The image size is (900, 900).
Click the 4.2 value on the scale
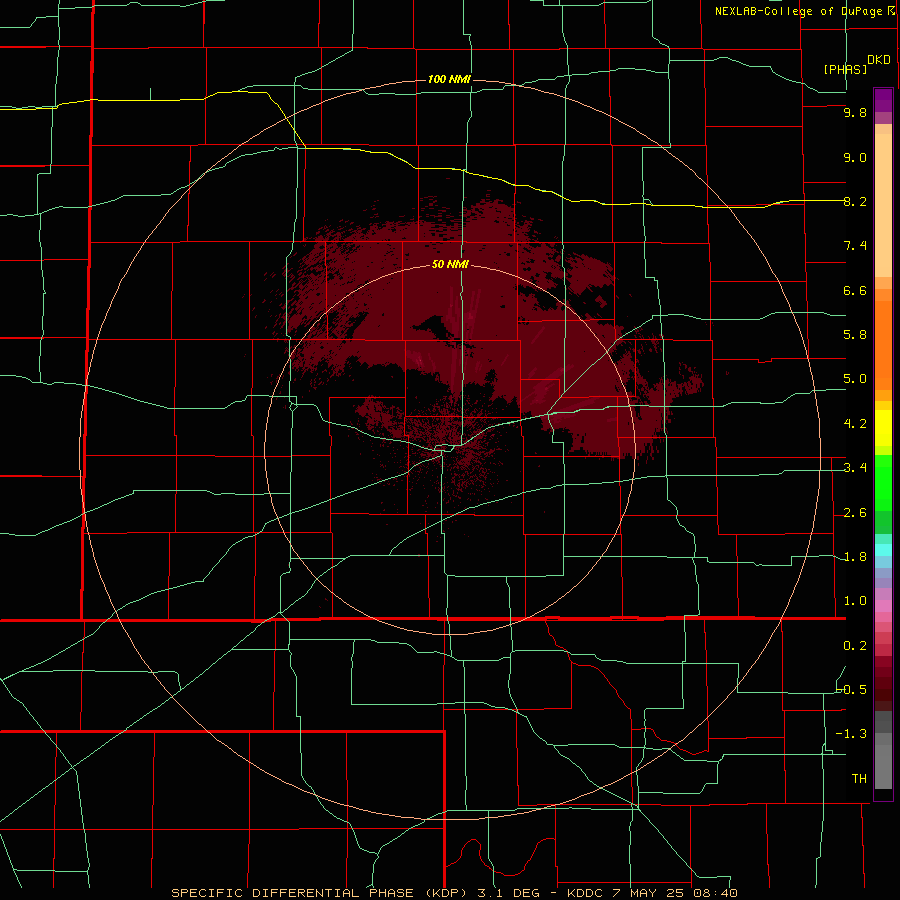(855, 424)
